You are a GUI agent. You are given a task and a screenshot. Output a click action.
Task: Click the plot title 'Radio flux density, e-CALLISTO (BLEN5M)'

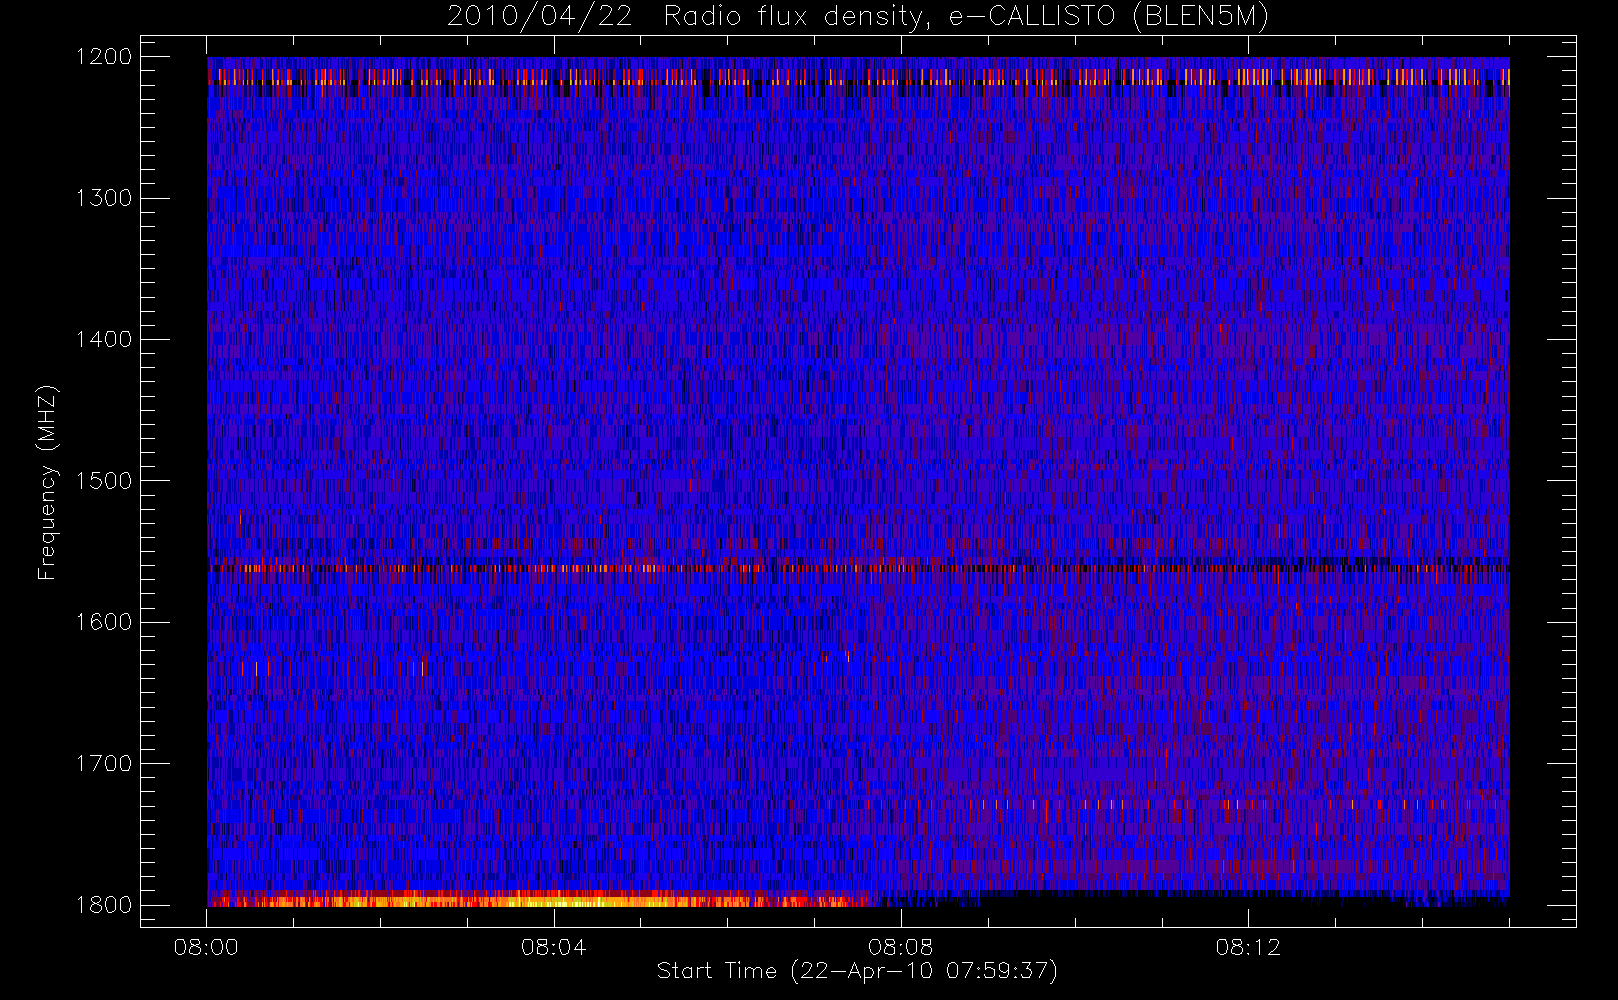966,17
